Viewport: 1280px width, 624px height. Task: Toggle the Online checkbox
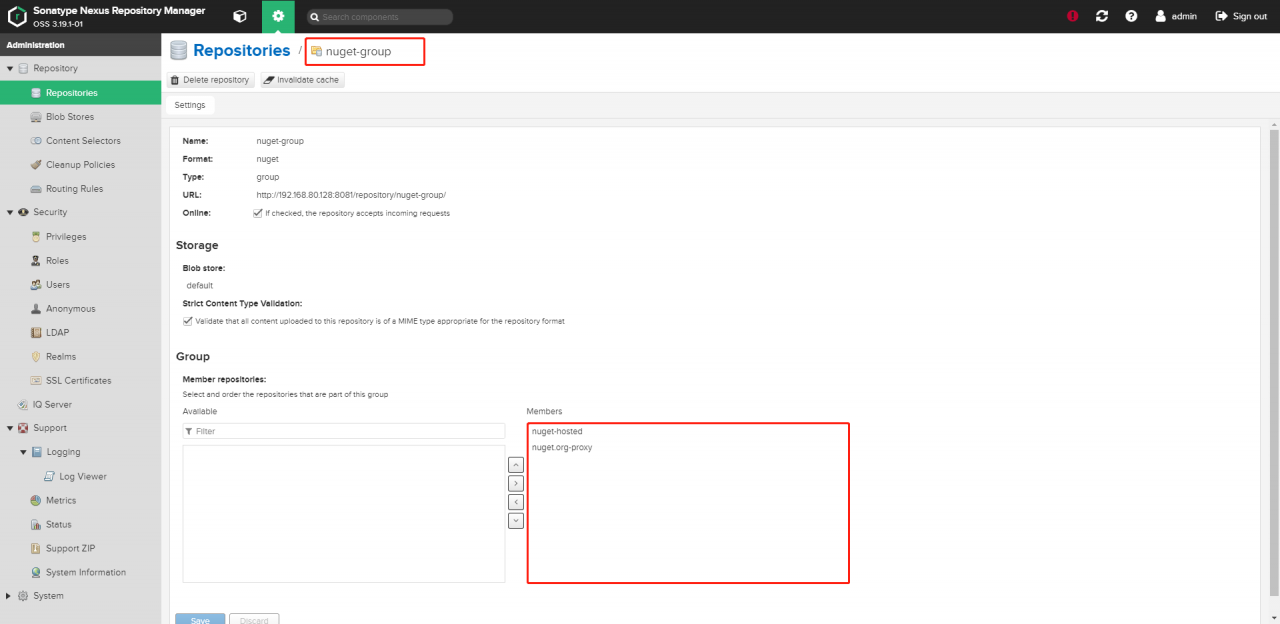pos(258,213)
